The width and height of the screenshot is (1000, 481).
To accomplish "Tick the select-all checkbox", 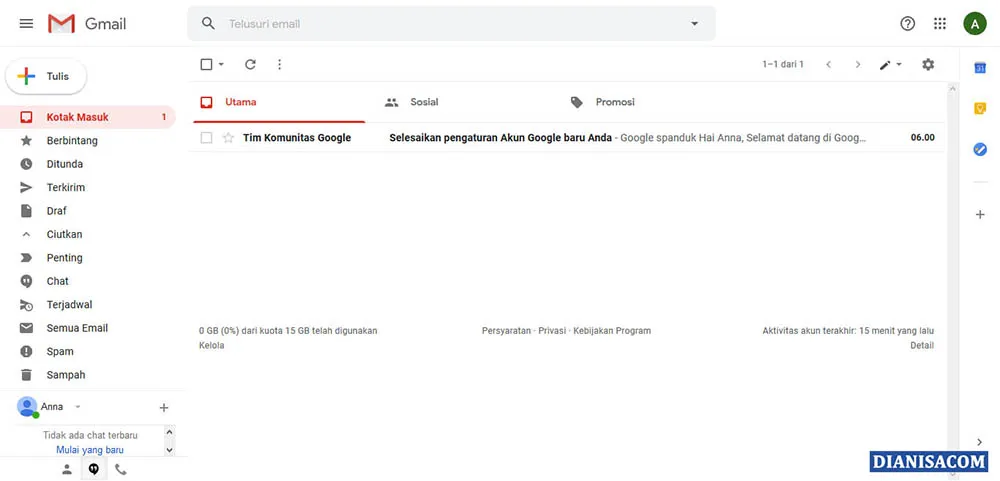I will coord(206,64).
